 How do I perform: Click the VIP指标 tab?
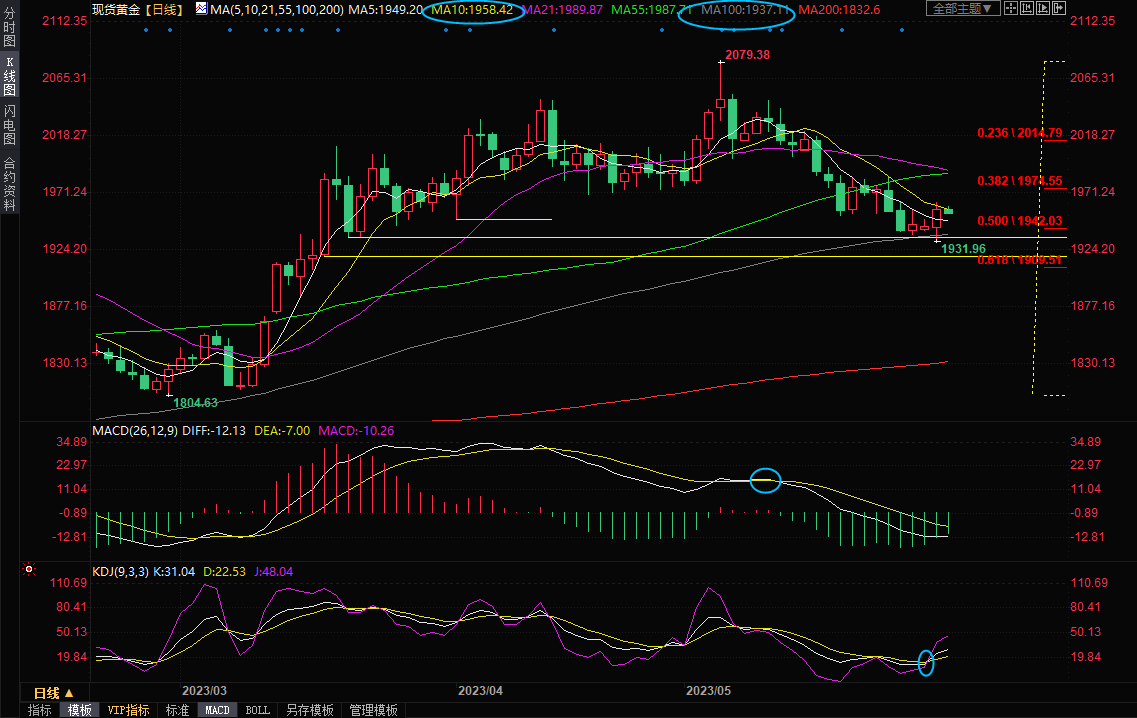point(129,710)
